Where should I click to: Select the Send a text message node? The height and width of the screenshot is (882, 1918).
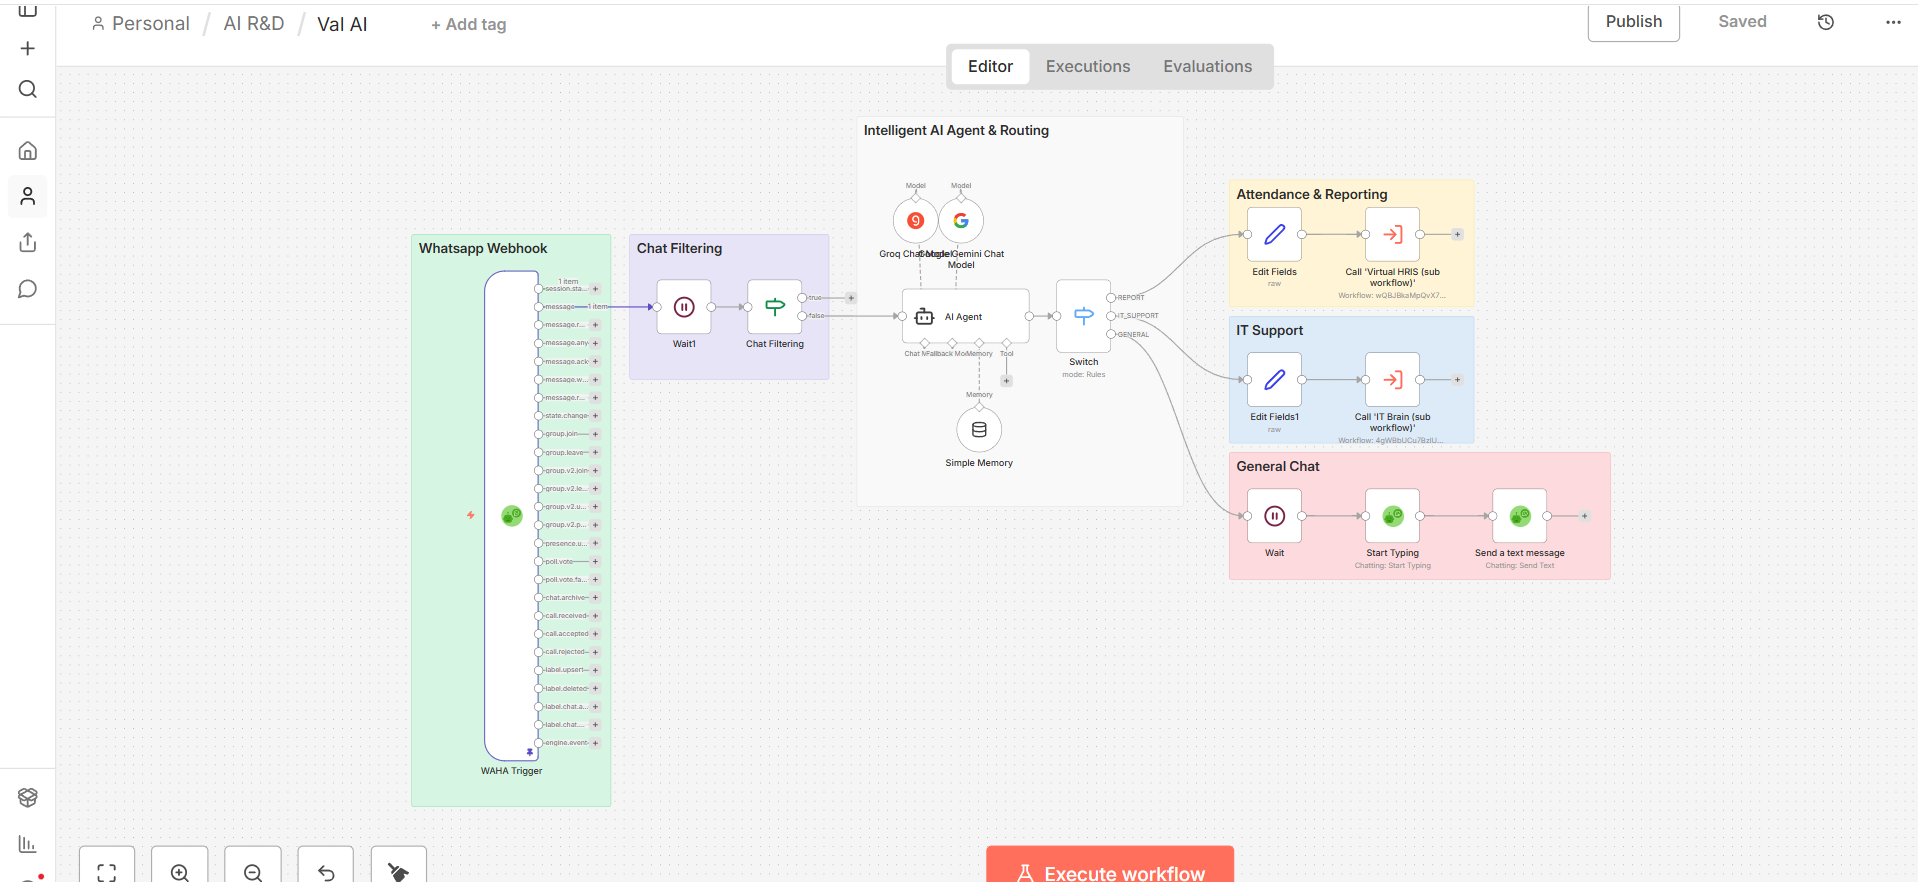click(1519, 516)
